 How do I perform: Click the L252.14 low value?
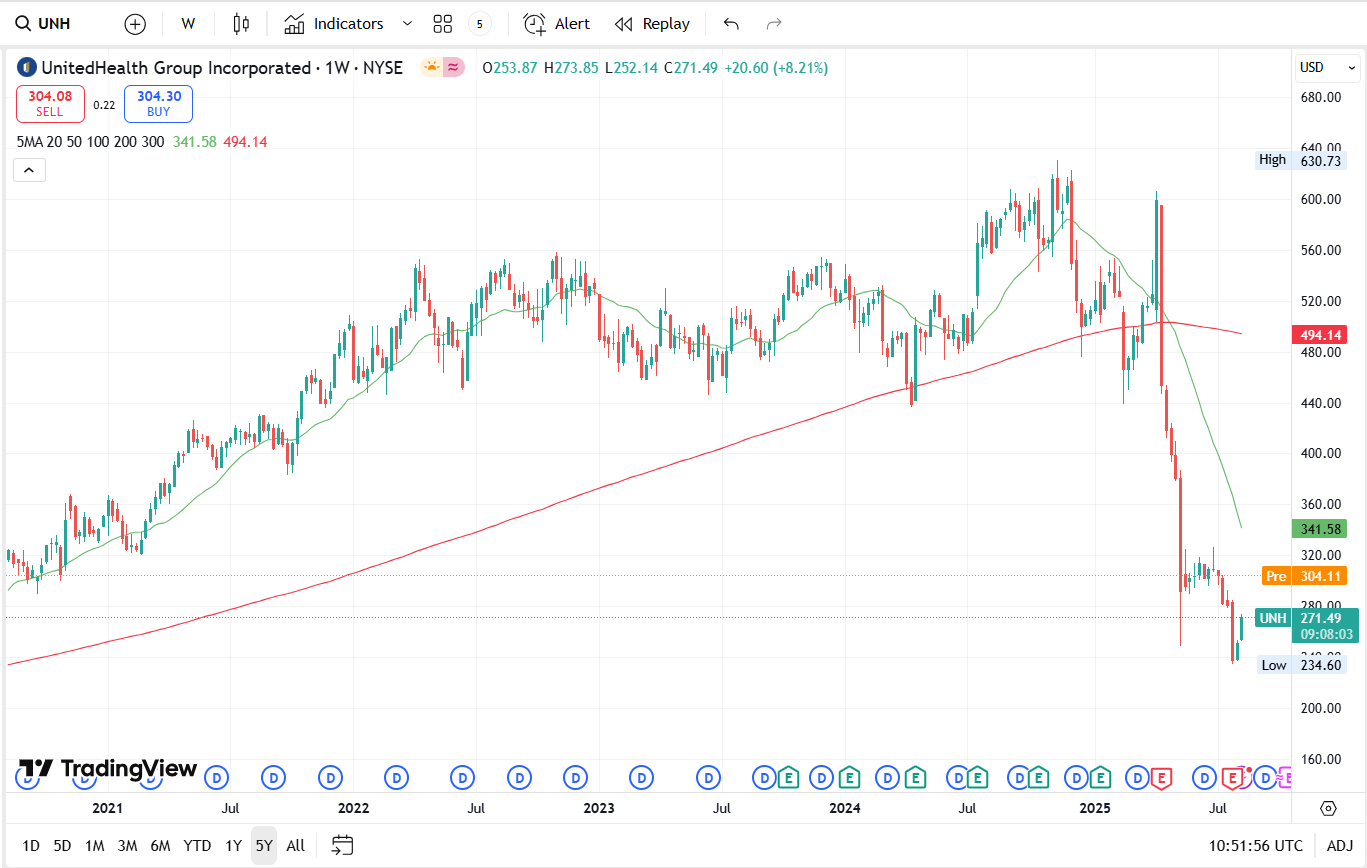pos(631,68)
